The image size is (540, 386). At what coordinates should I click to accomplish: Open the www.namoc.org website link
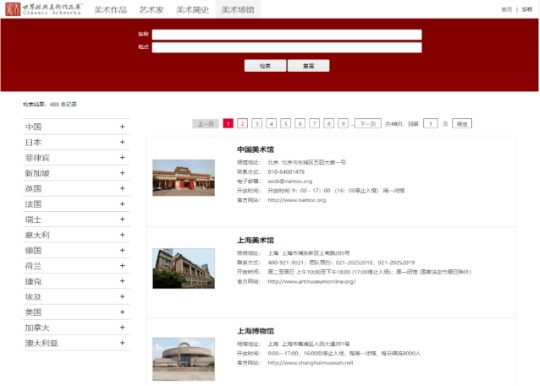(x=297, y=200)
